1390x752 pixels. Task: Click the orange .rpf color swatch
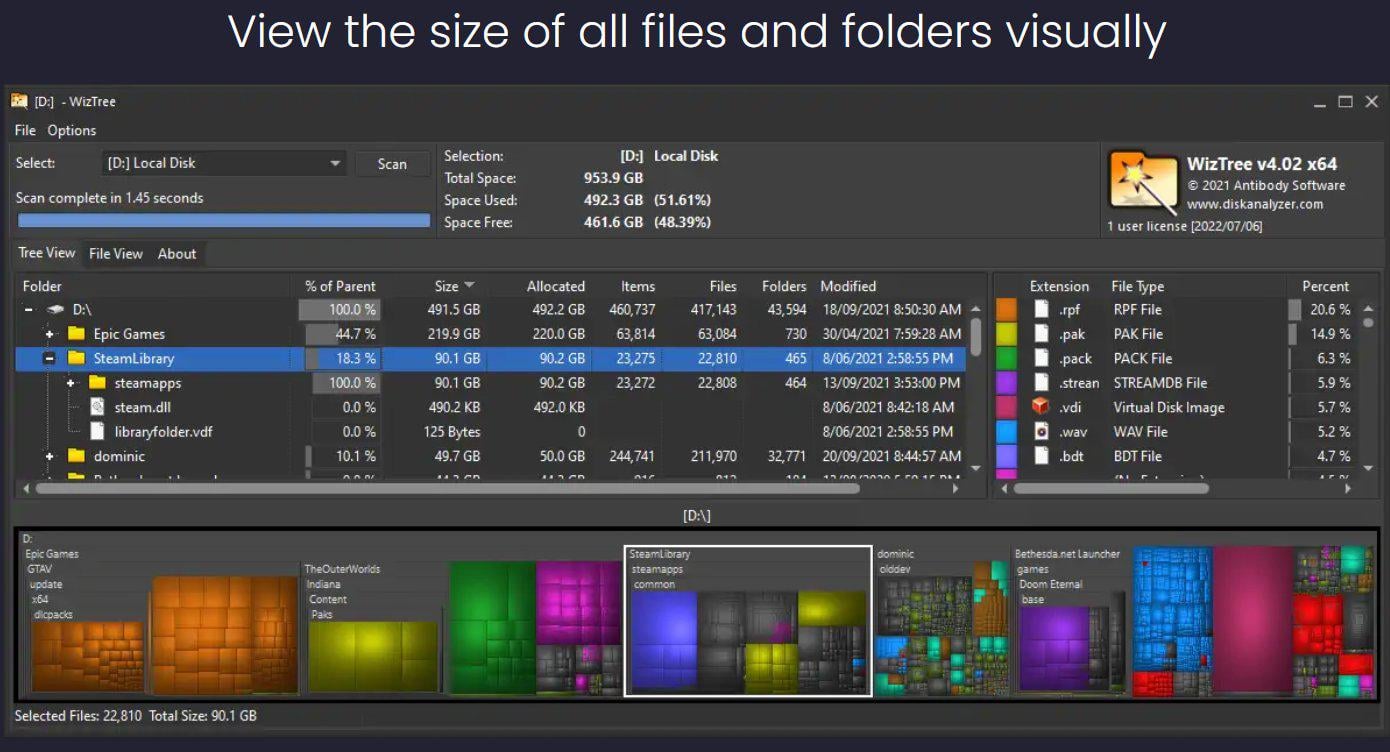click(1007, 310)
